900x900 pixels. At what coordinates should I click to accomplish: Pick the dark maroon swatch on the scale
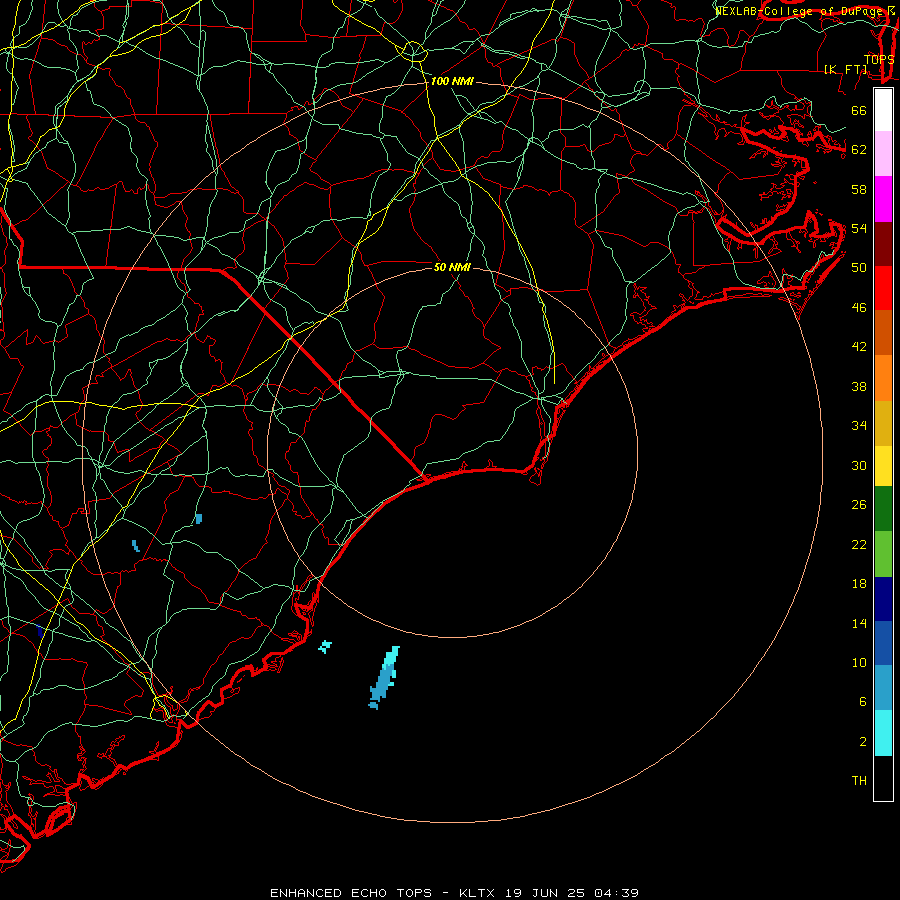coord(883,244)
